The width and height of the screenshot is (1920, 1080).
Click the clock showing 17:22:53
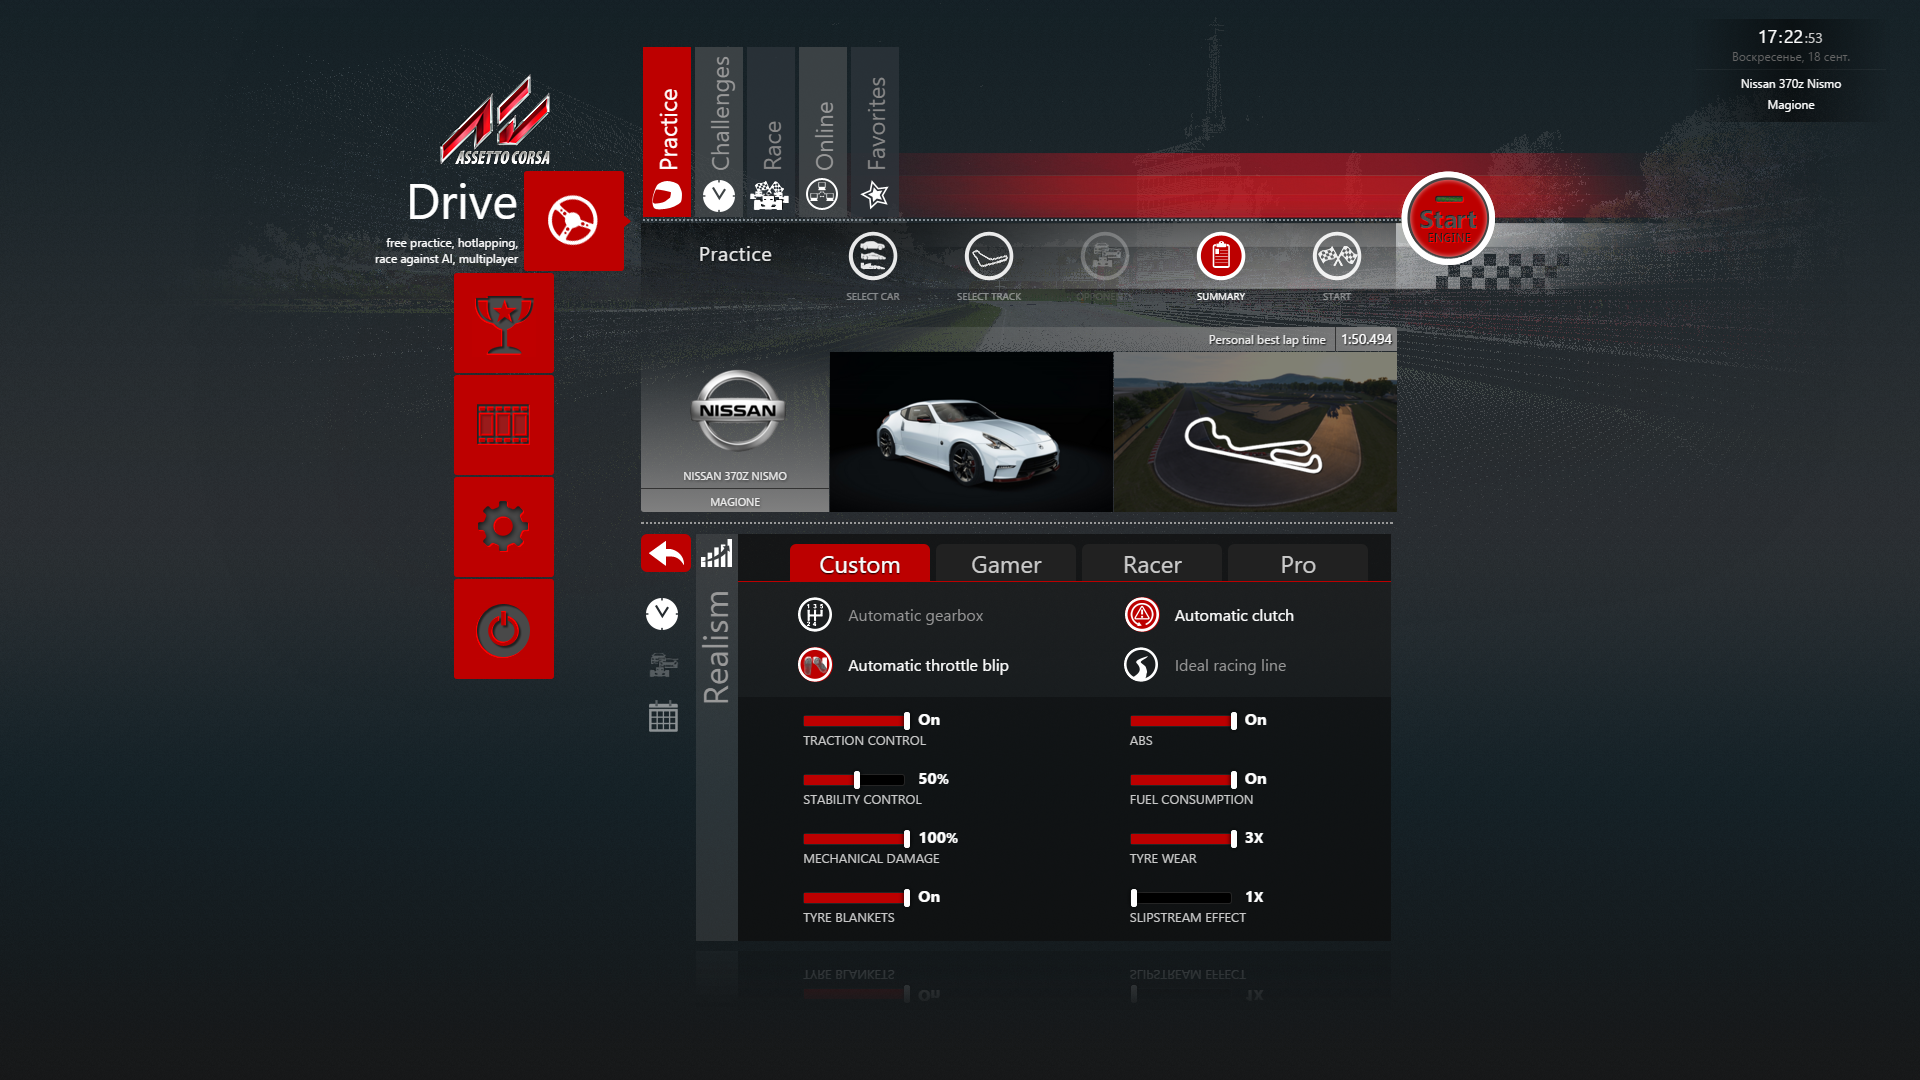click(x=1790, y=37)
